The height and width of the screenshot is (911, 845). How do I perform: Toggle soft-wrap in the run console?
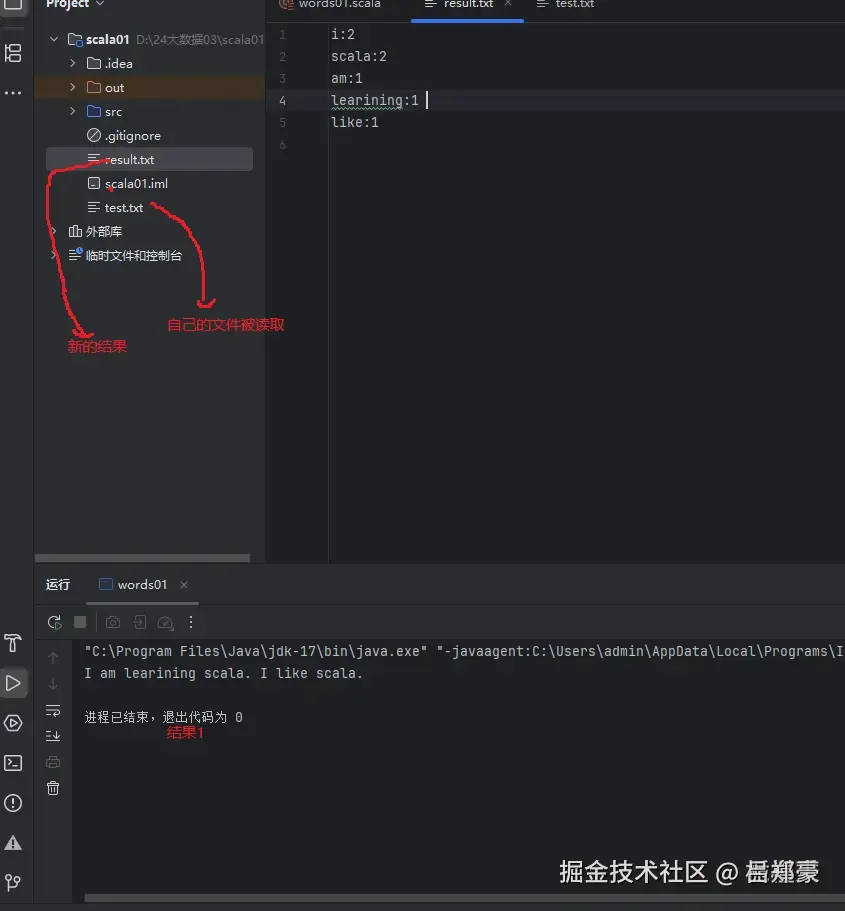53,711
